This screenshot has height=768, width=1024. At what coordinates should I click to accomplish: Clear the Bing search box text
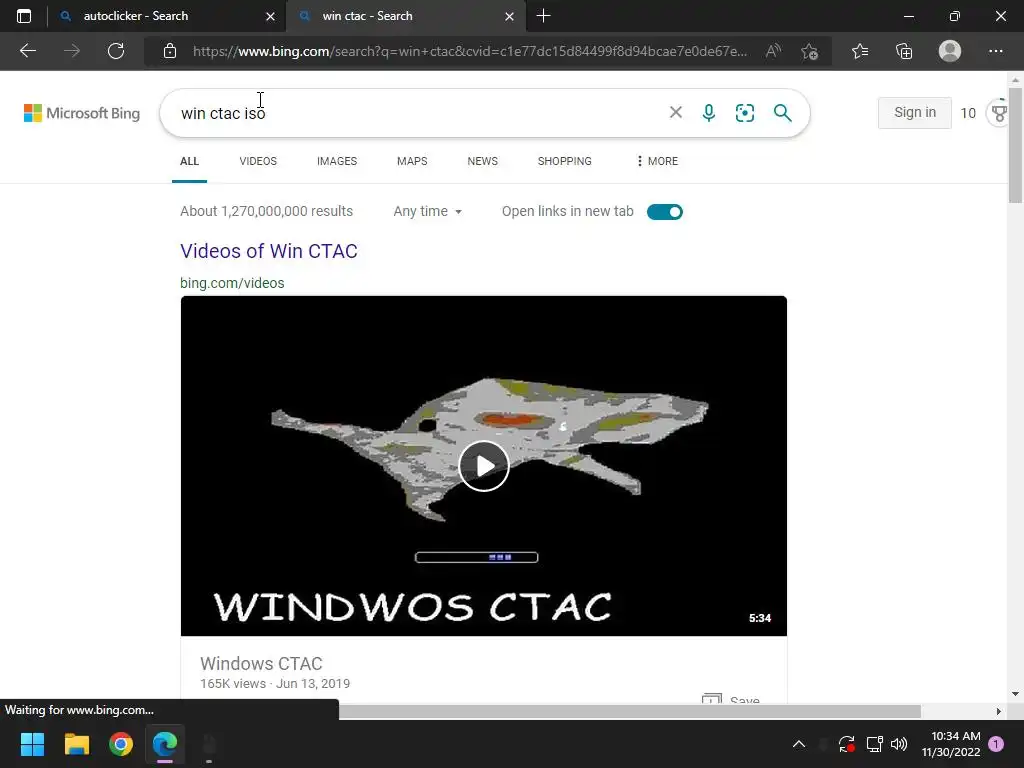click(x=676, y=112)
